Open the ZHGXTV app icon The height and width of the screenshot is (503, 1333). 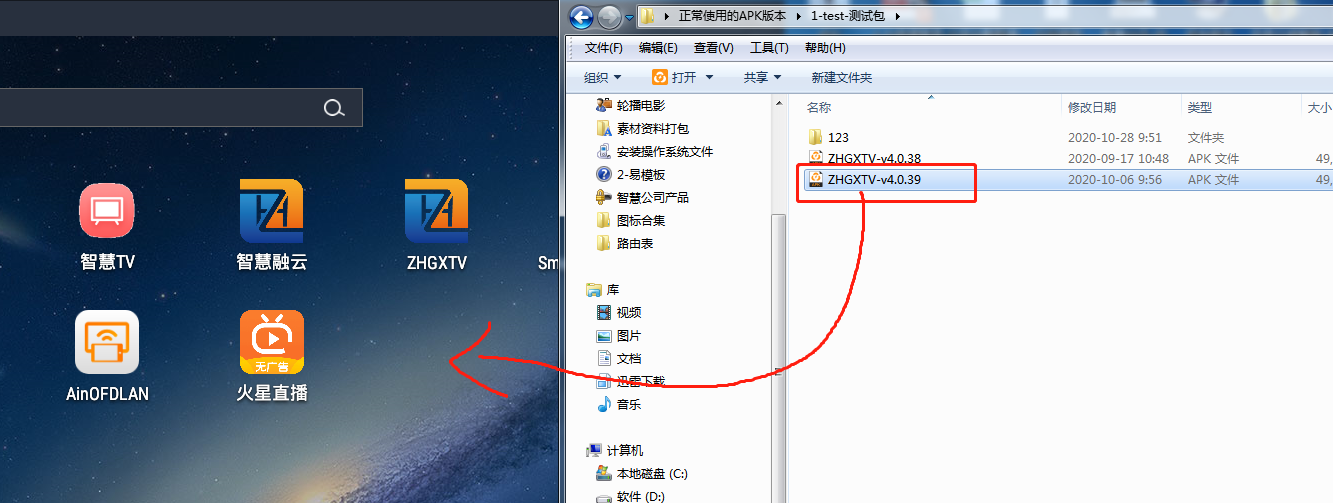pos(436,211)
